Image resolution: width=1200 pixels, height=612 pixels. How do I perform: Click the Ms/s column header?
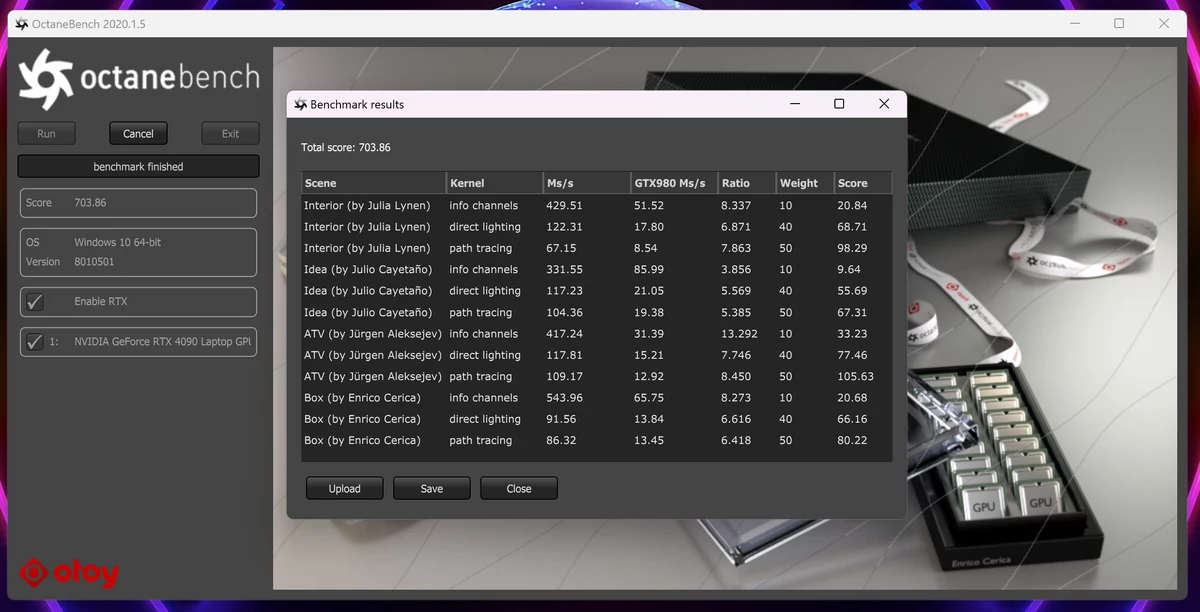pyautogui.click(x=587, y=183)
